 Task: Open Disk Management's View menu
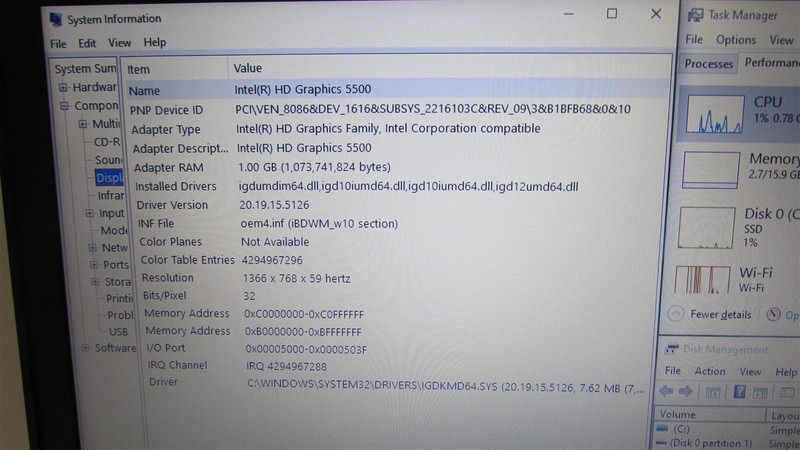point(750,371)
